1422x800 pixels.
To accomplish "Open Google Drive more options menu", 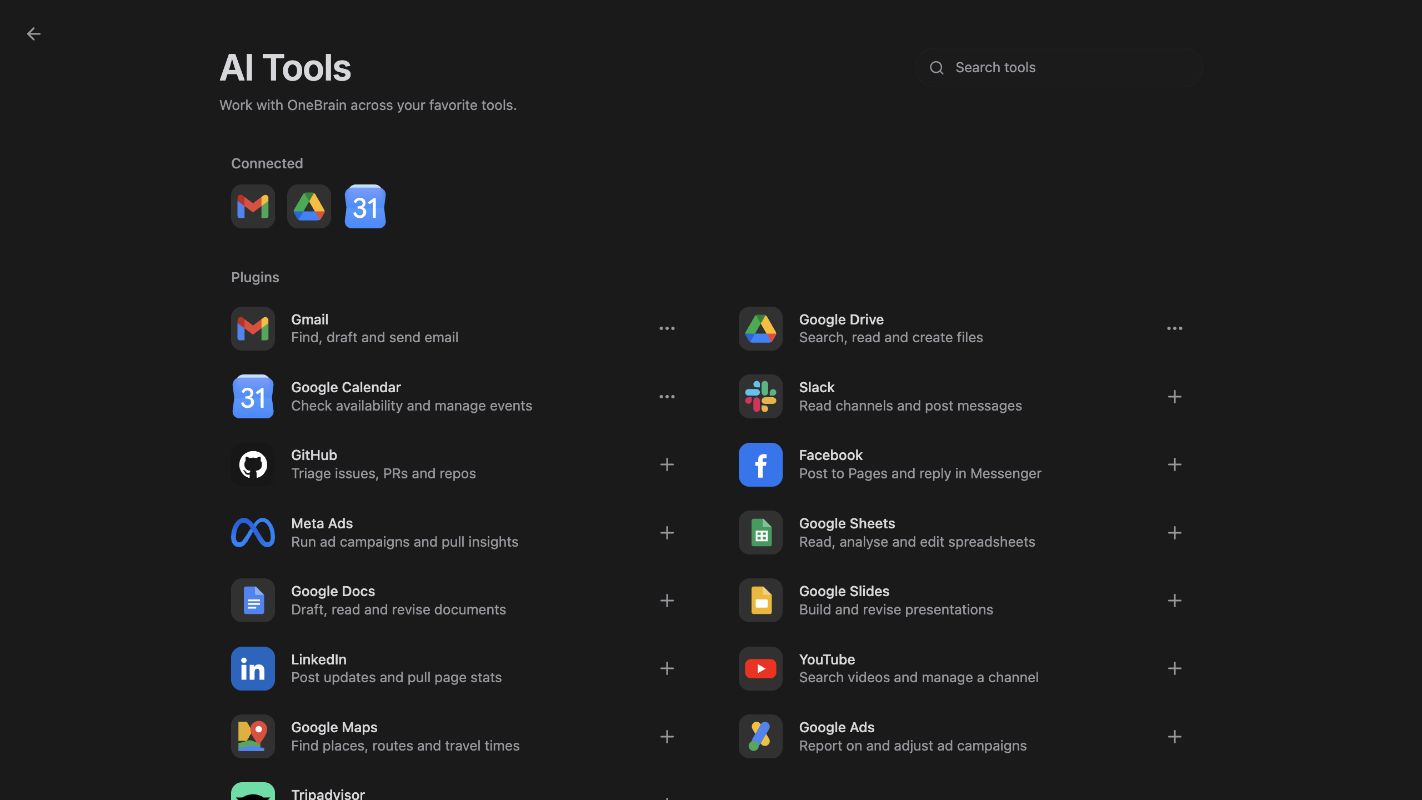I will click(1175, 328).
